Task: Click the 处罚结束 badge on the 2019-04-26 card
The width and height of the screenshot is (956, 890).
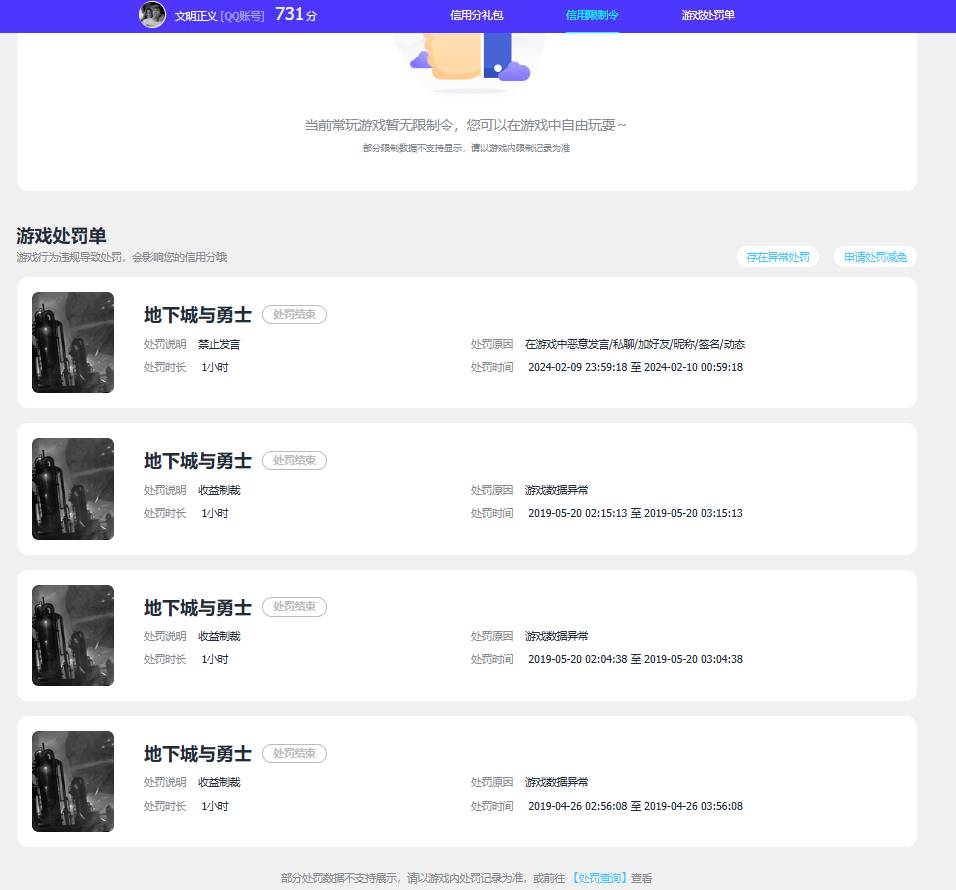Action: (x=294, y=753)
